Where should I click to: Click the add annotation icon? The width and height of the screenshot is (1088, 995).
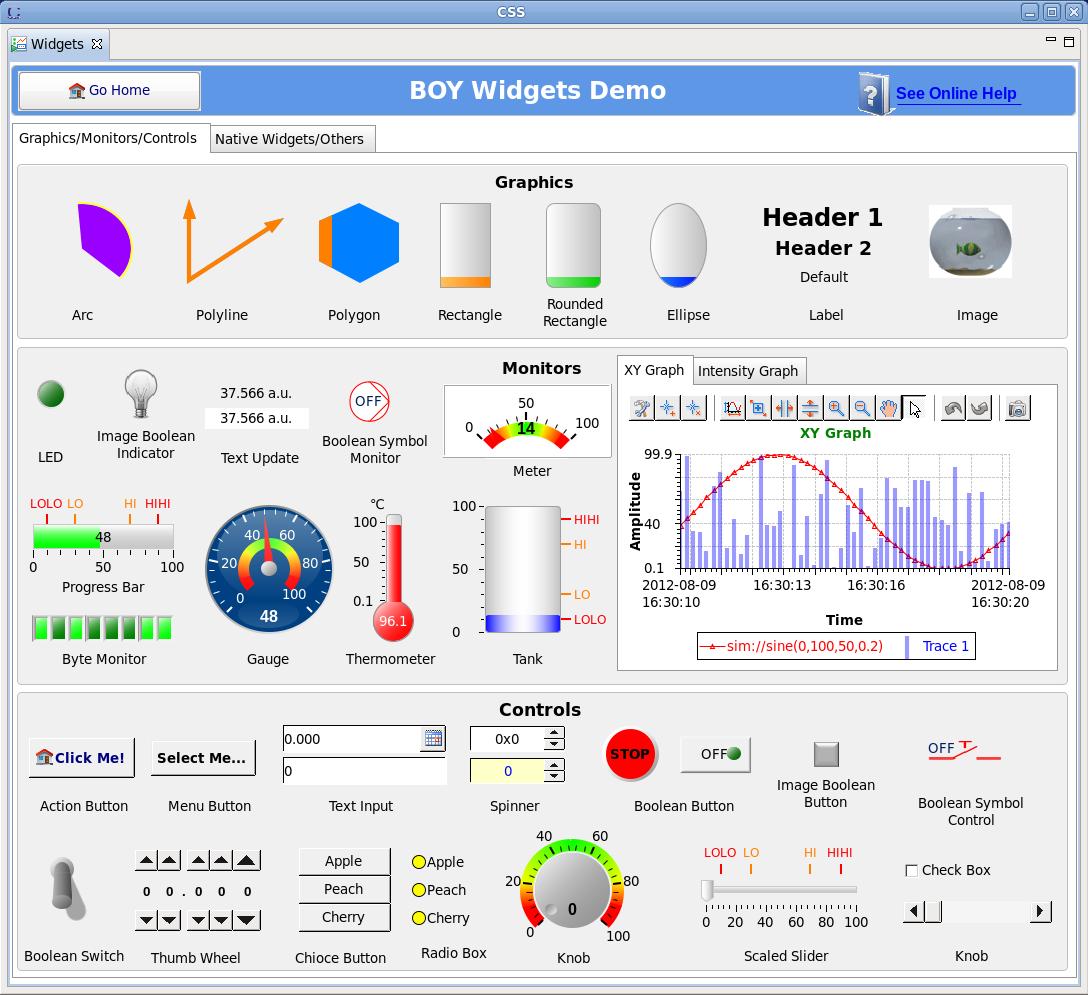[x=667, y=408]
